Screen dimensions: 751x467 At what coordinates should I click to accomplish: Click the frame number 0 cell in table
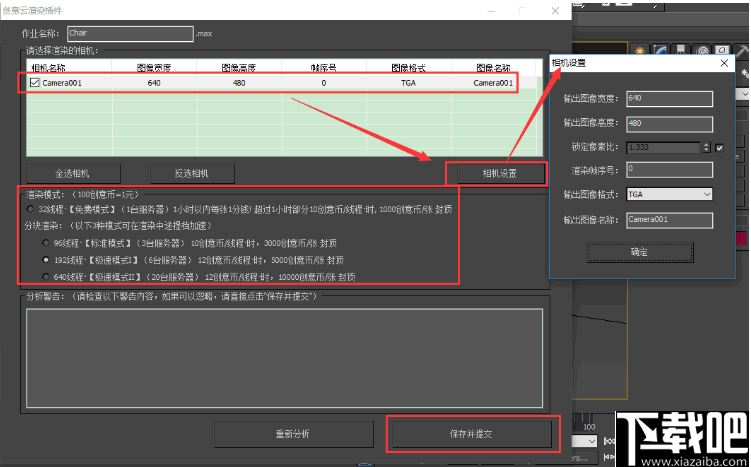coord(324,83)
